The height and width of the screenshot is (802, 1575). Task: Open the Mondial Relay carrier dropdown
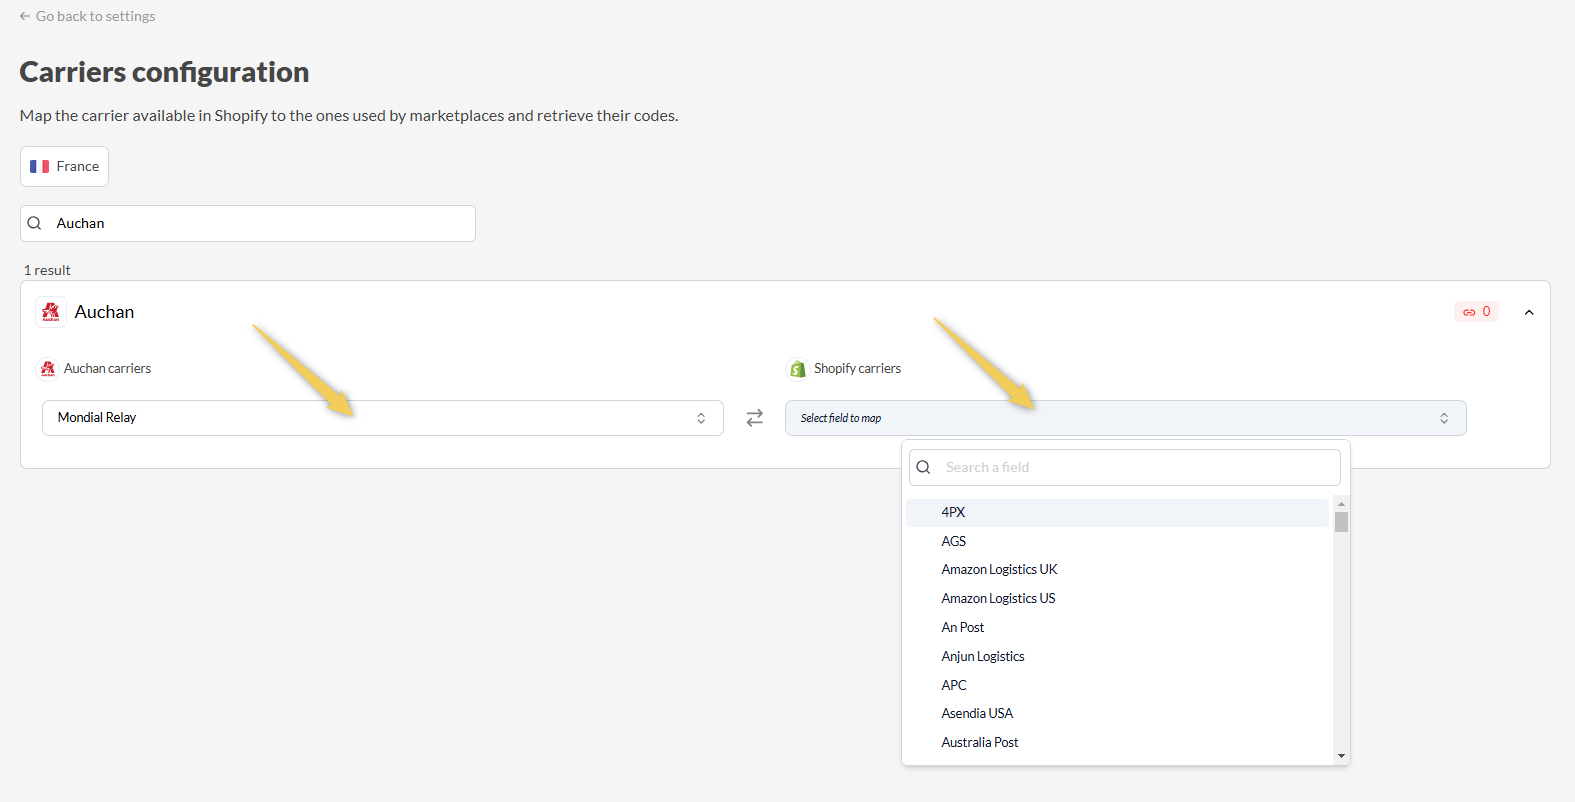pos(382,418)
